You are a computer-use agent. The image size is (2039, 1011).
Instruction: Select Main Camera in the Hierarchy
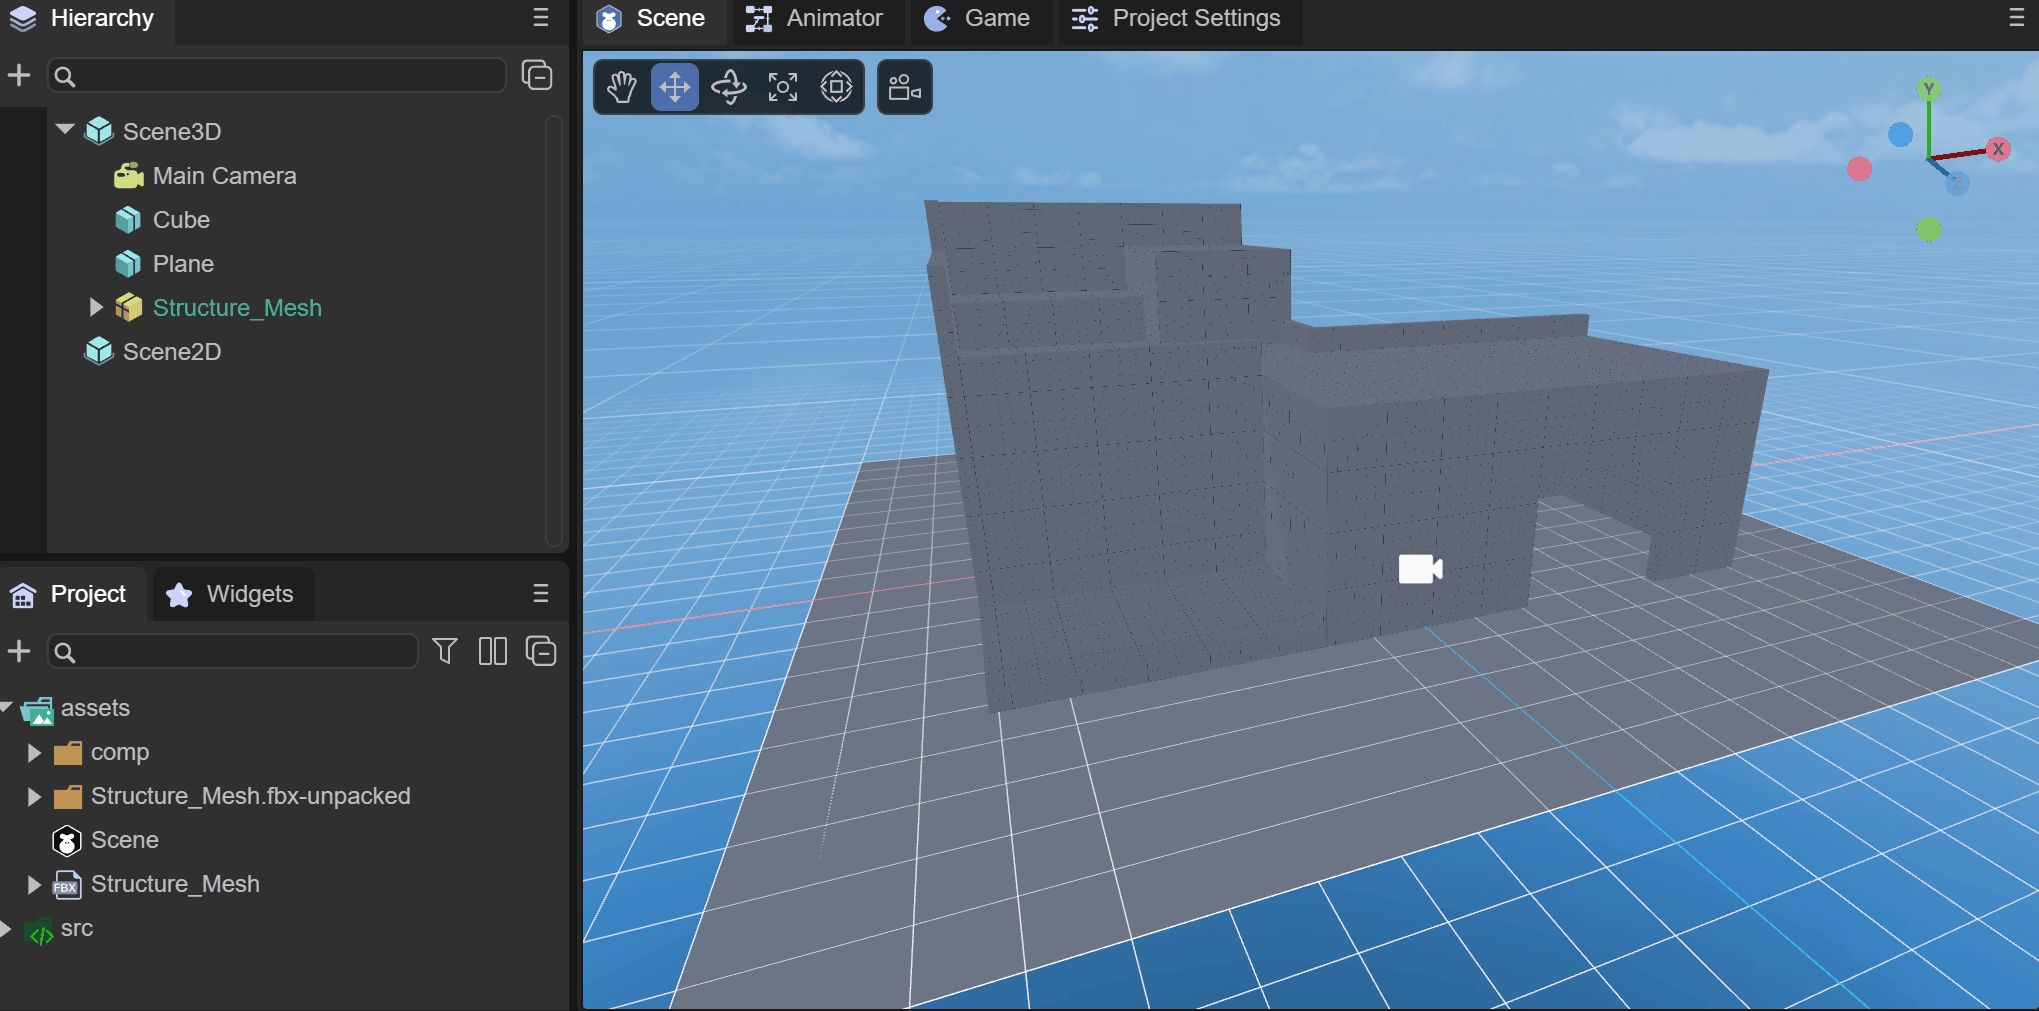(224, 176)
